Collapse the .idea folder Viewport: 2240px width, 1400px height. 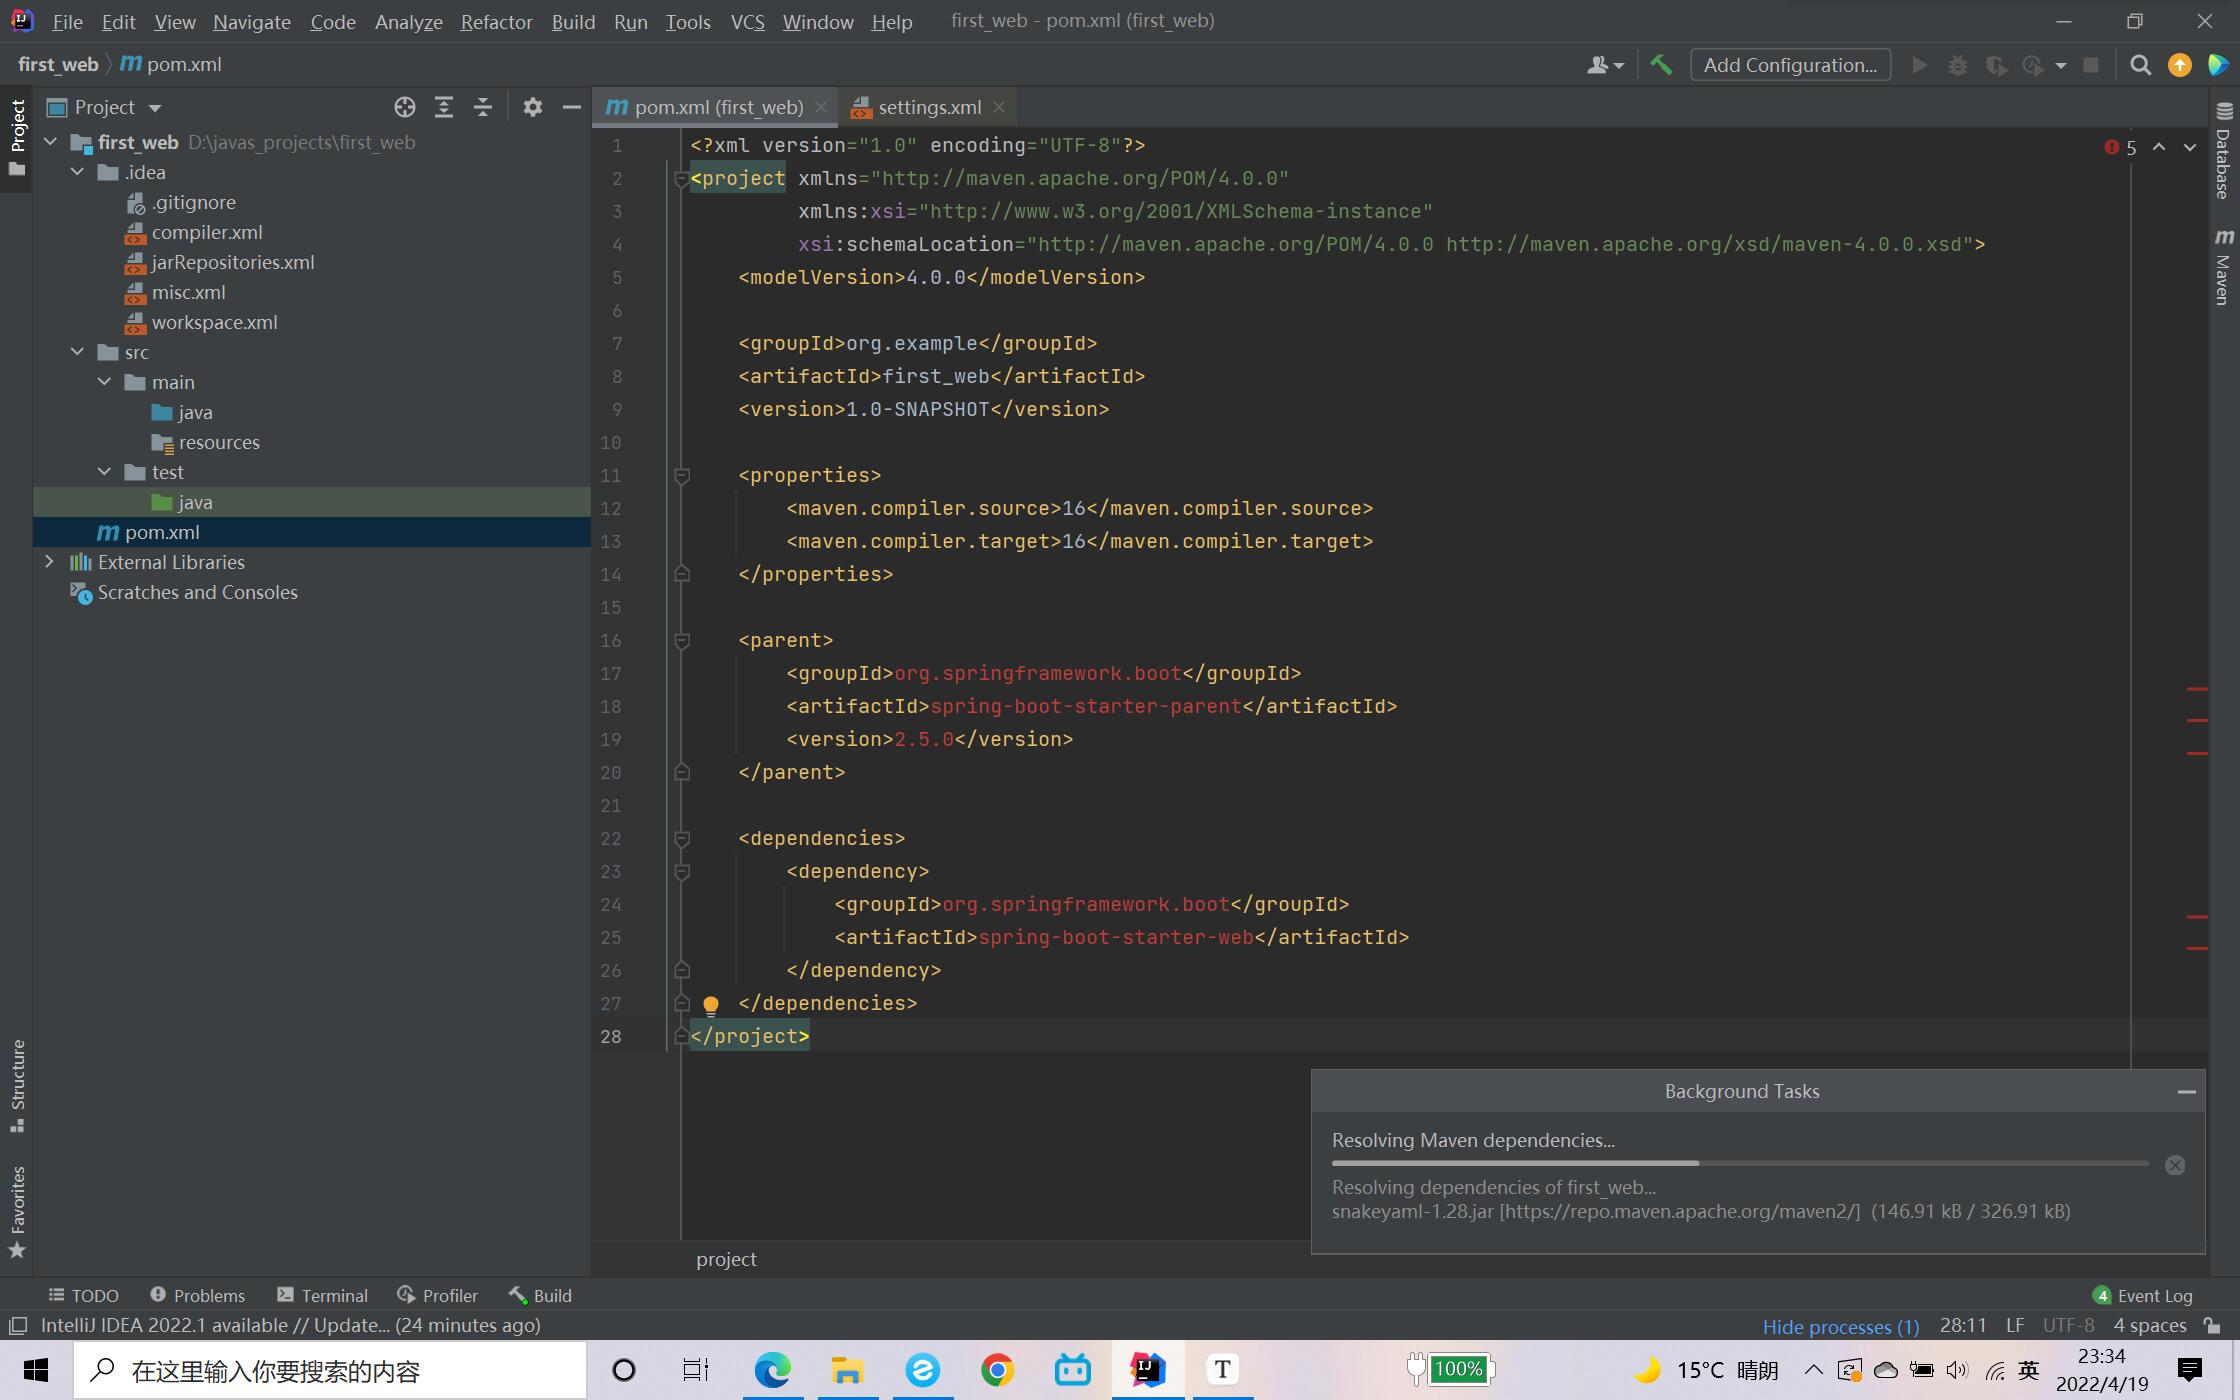(x=77, y=172)
